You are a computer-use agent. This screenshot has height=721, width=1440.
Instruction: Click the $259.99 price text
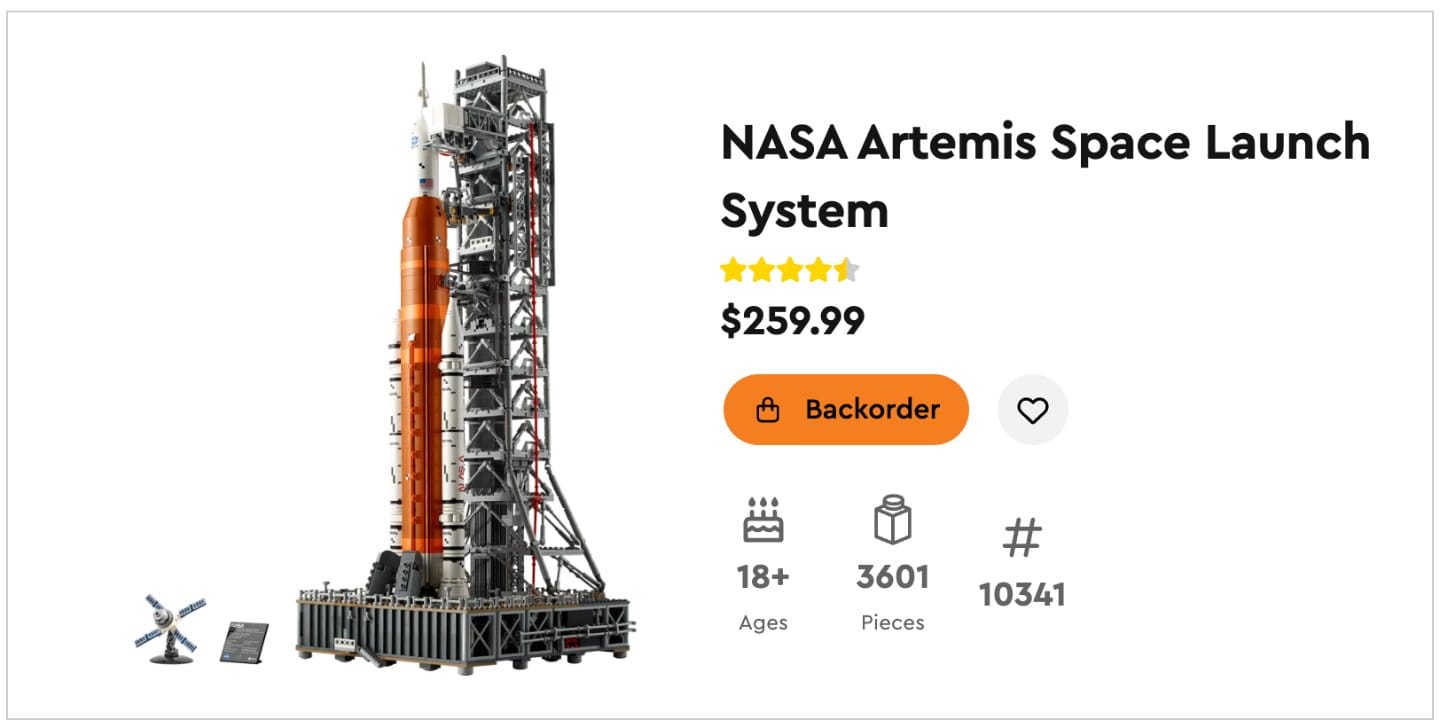795,321
